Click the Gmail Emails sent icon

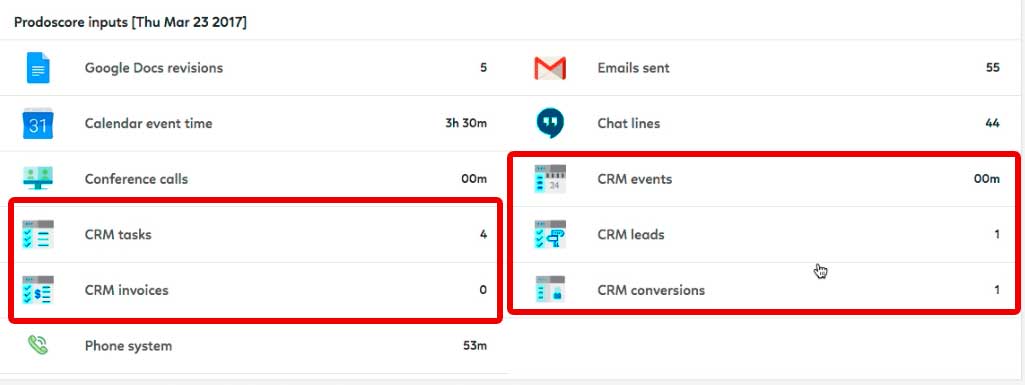[550, 68]
